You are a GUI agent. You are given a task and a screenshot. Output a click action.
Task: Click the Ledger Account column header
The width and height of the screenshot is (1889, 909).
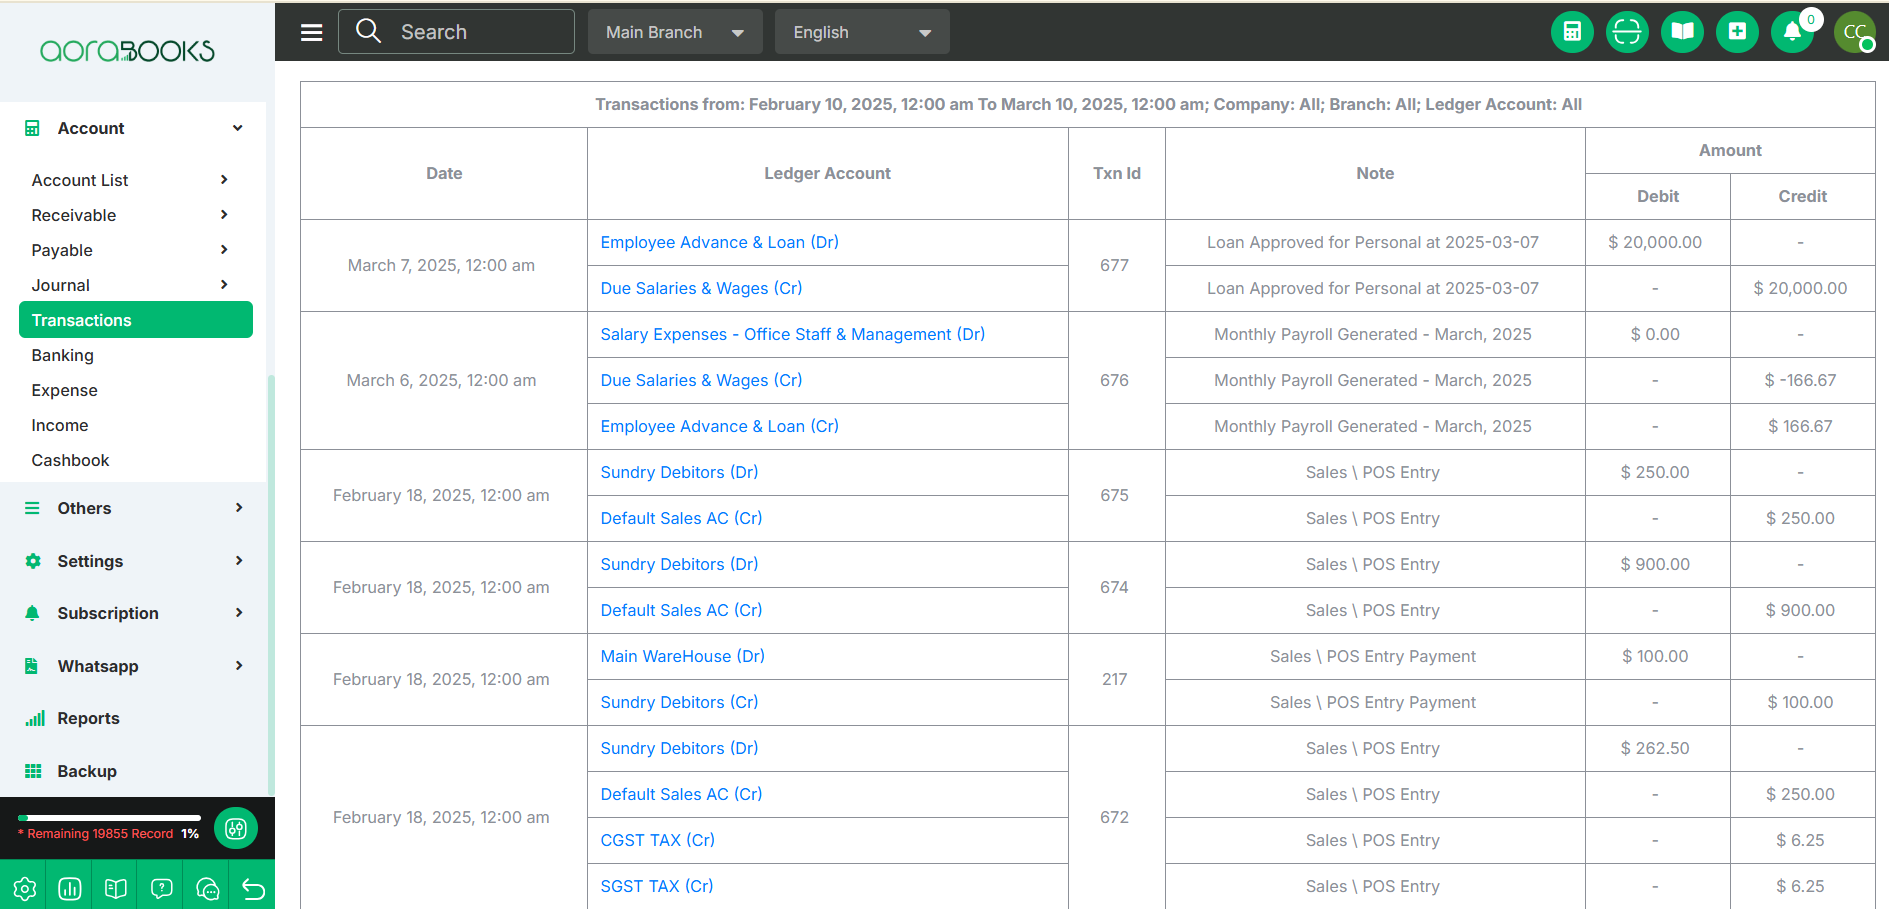tap(827, 173)
